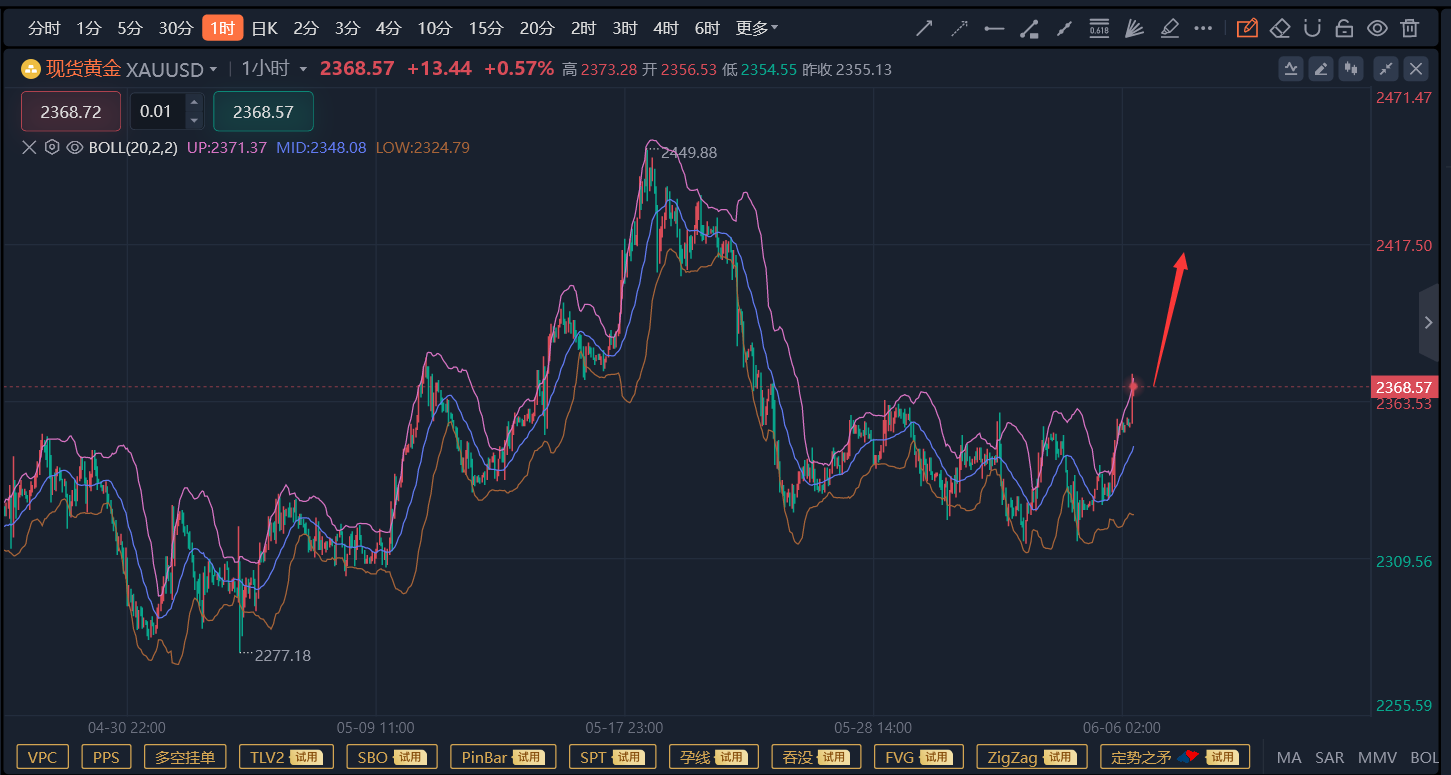The image size is (1451, 775).
Task: Switch to the 2分 timeframe
Action: tap(306, 28)
